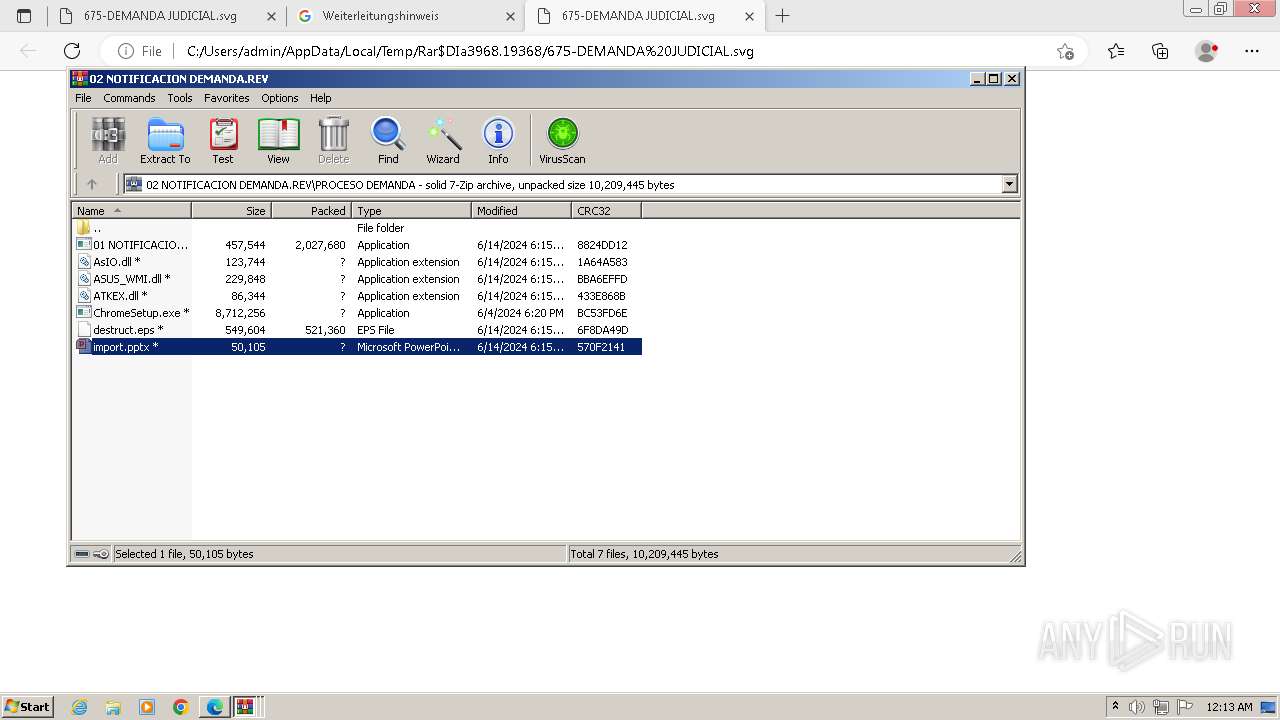Go up one folder level arrow
1280x720 pixels.
92,184
